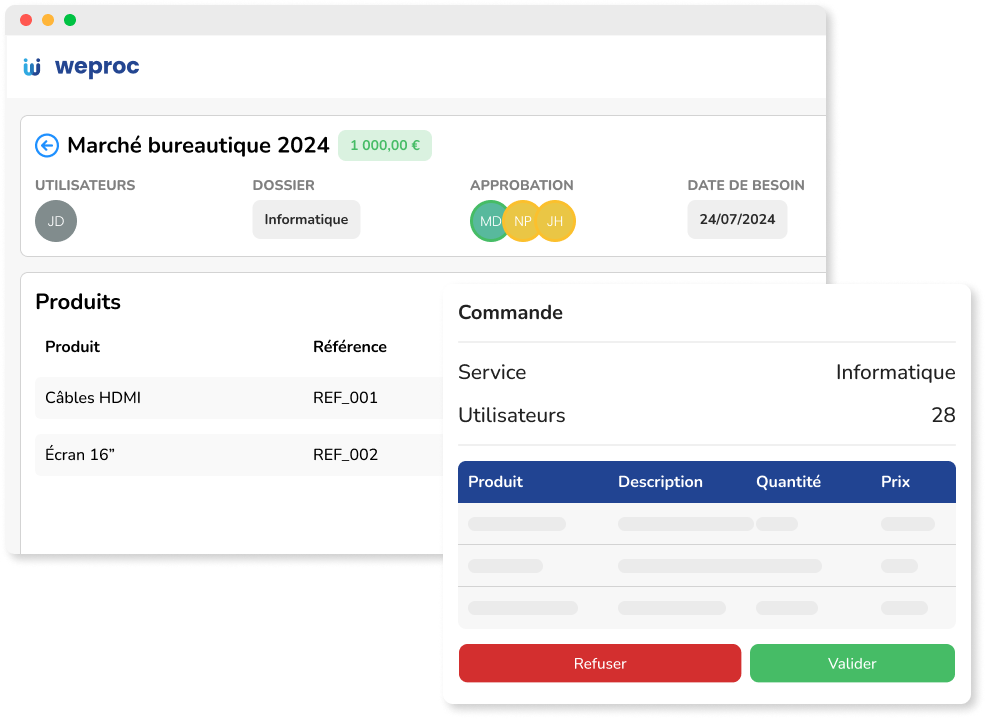Viewport: 986px width, 719px height.
Task: Click the REF_002 reference cell
Action: pos(345,455)
